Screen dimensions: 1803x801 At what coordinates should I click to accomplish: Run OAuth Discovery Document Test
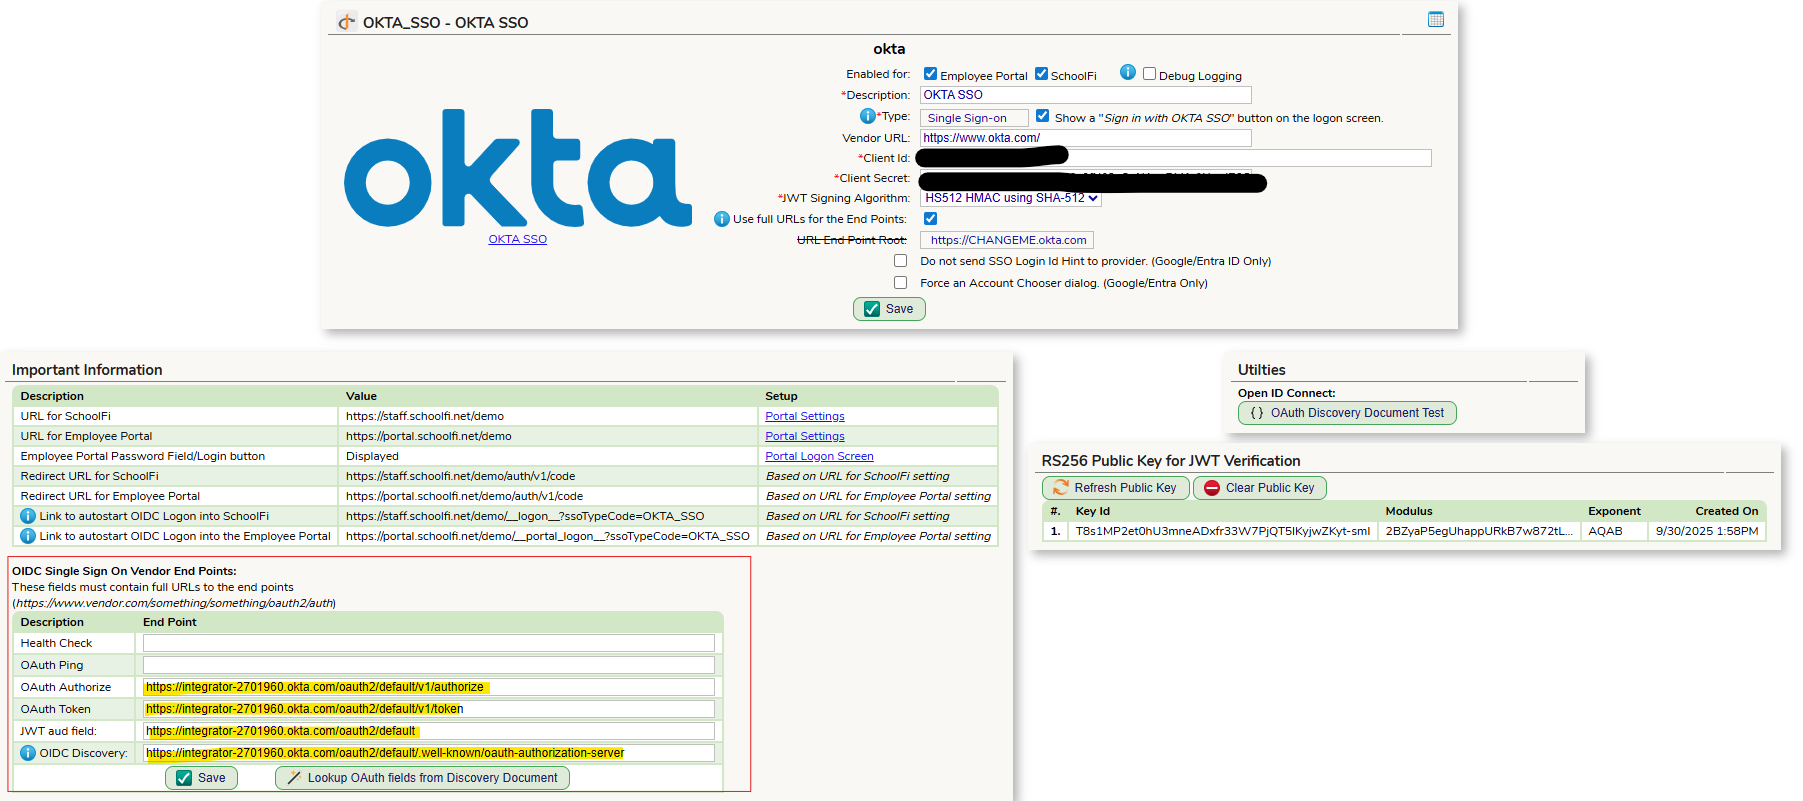coord(1347,413)
